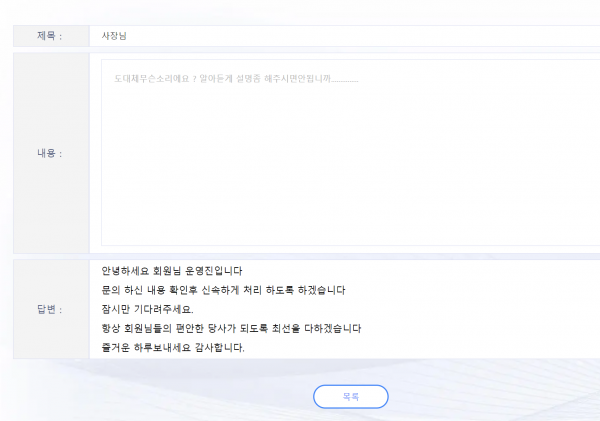
Task: Click the 내용 field label
Action: tap(50, 153)
